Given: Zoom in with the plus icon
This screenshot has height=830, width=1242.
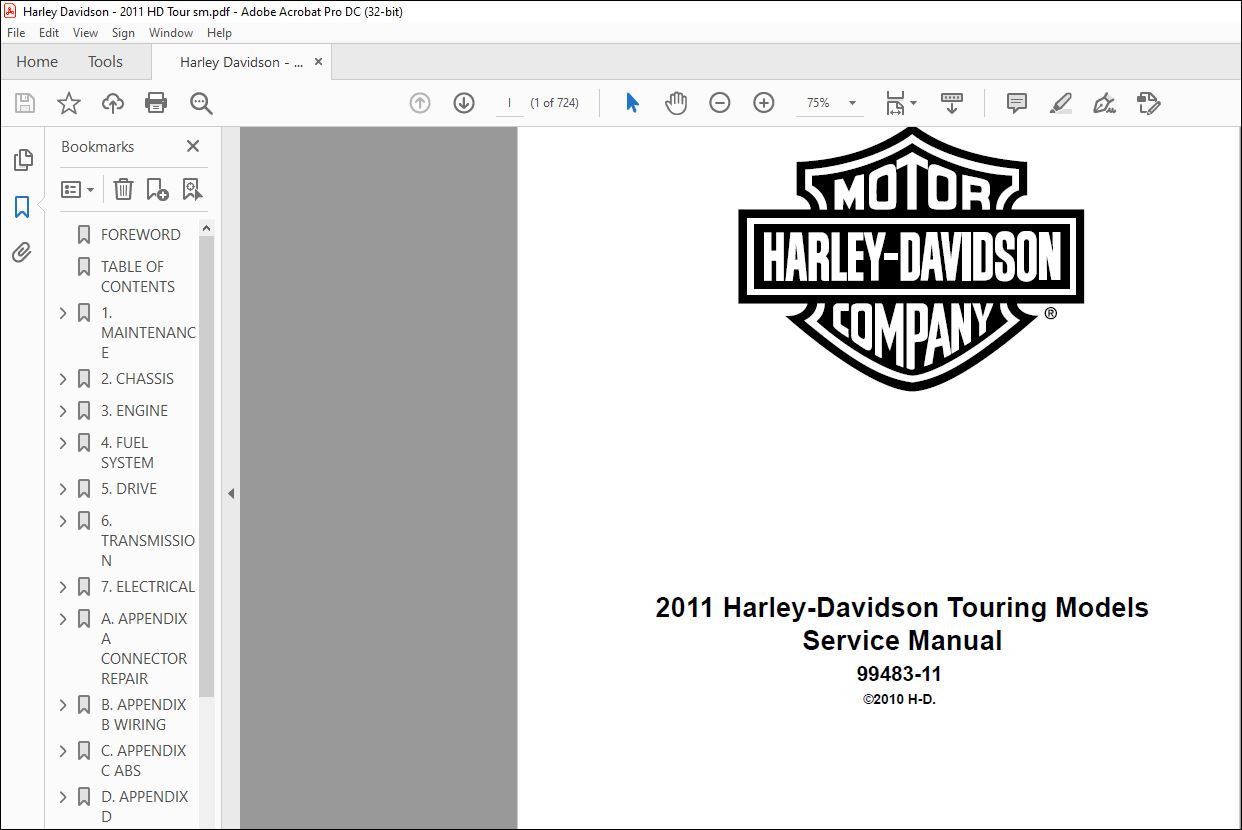Looking at the screenshot, I should (x=764, y=103).
